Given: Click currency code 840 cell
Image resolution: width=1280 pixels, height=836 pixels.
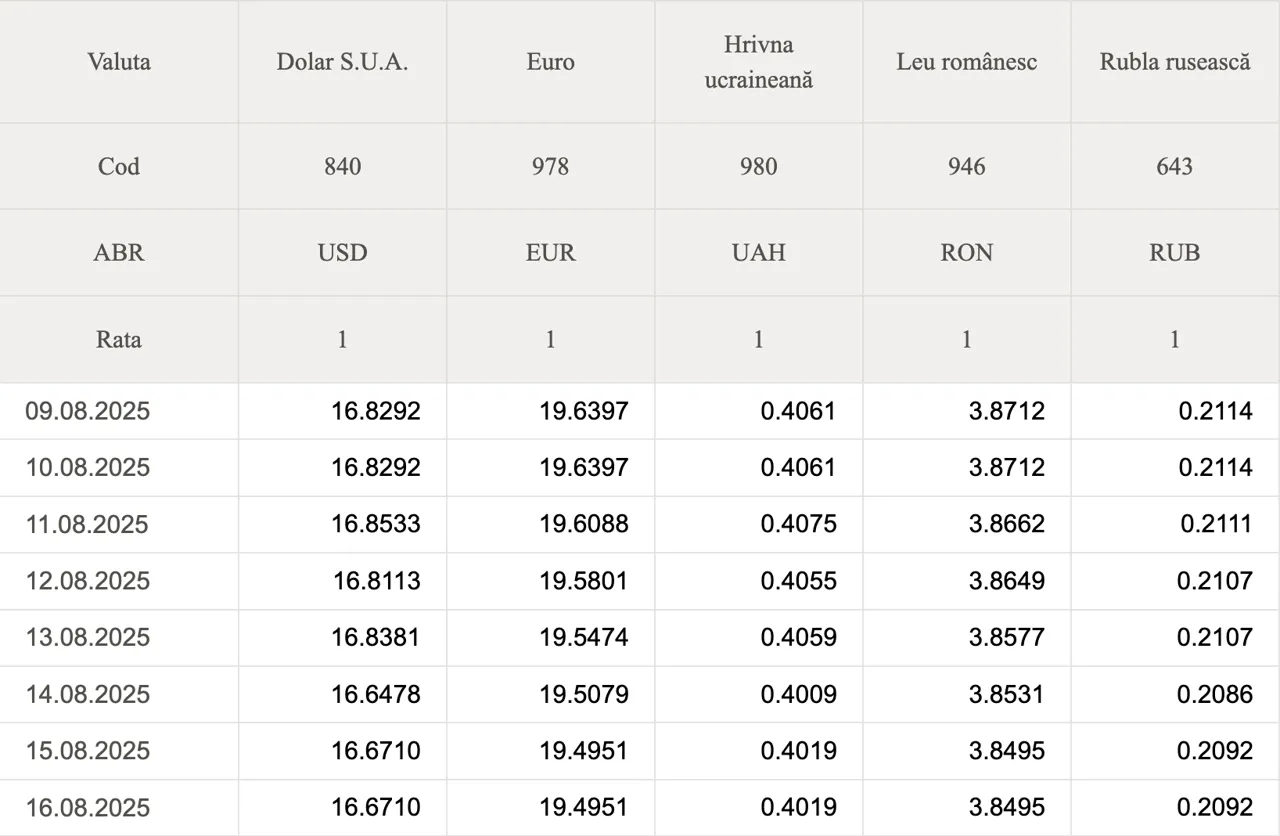Looking at the screenshot, I should [342, 166].
